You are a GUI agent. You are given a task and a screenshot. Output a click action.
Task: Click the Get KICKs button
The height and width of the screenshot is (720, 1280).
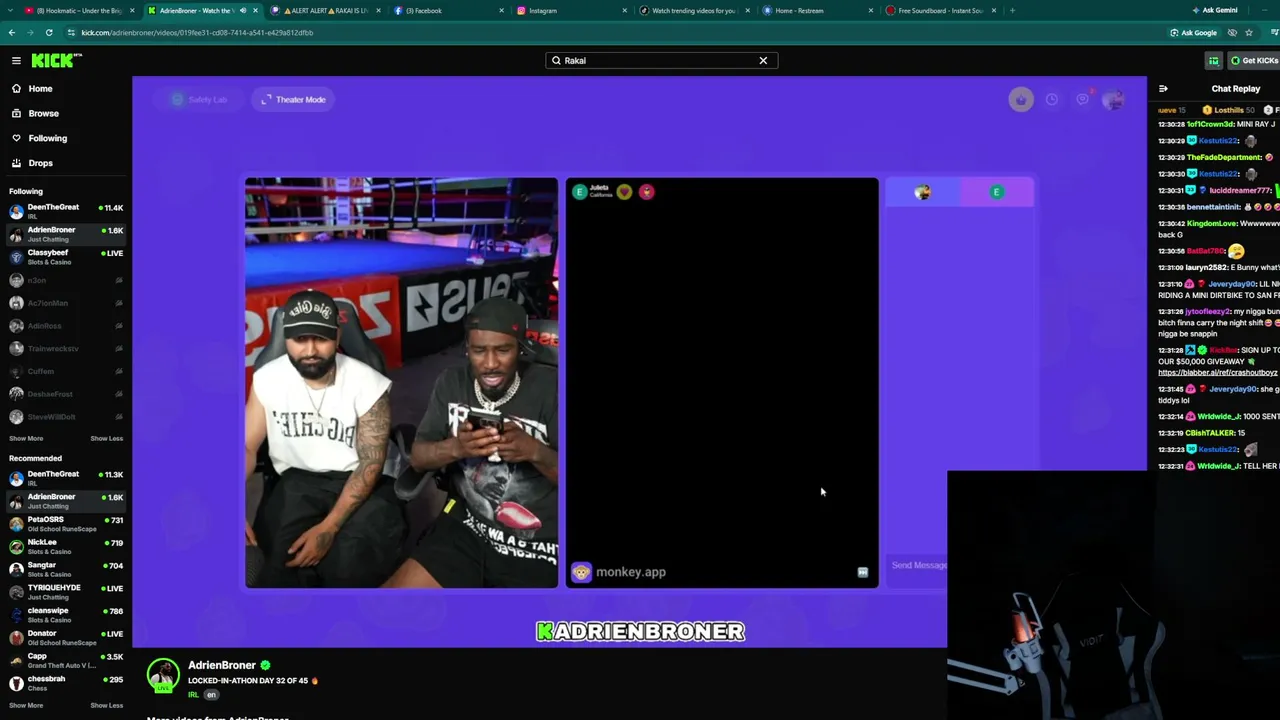click(1254, 60)
